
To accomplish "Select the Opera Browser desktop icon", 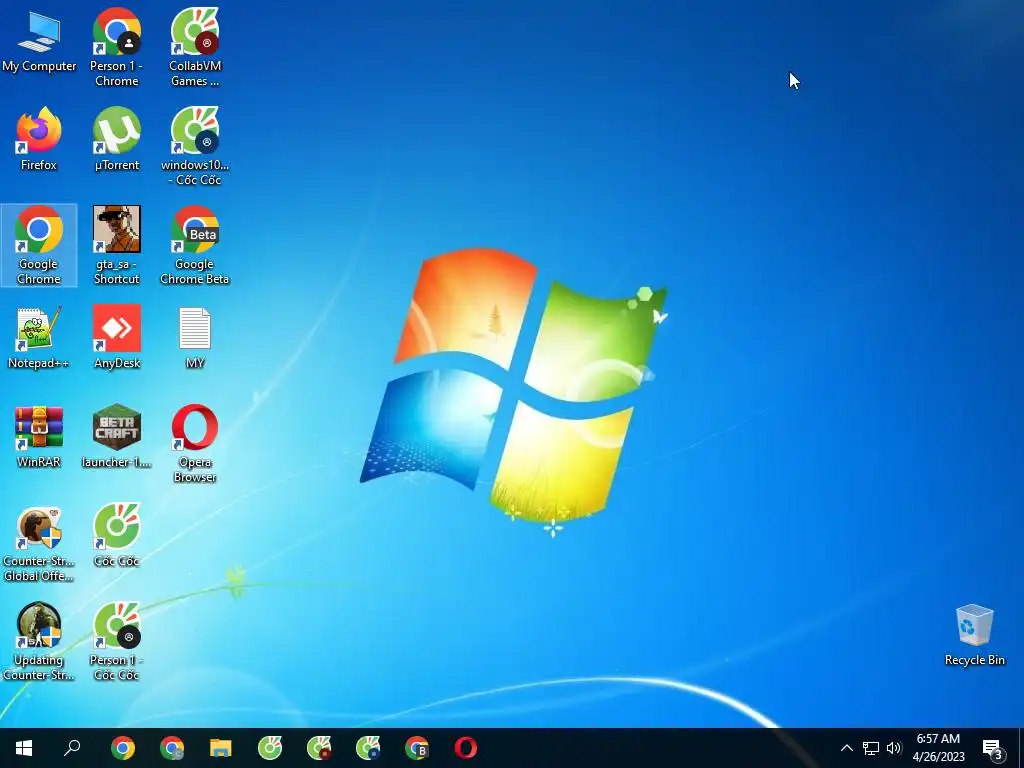I will click(x=195, y=444).
